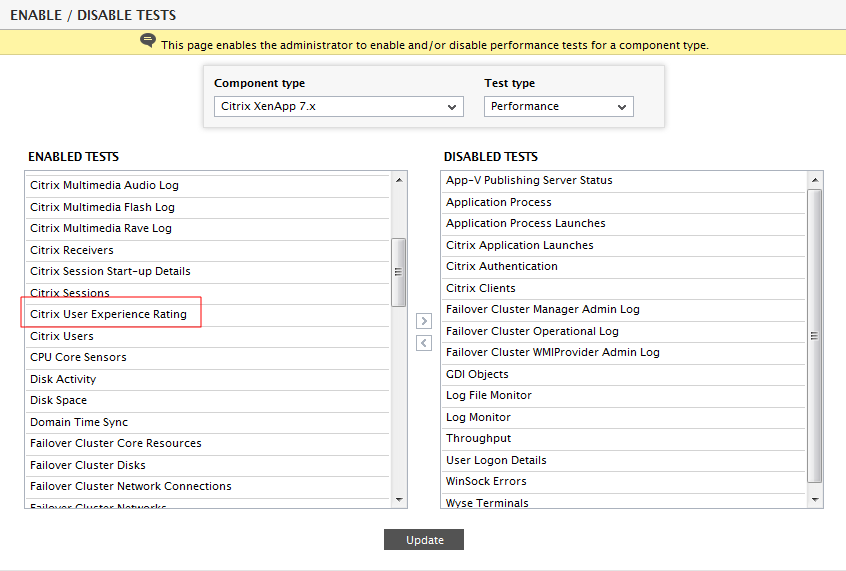Click the Disabled Tests scrollbar thumb
Screen dimensions: 846x571
tap(815, 336)
